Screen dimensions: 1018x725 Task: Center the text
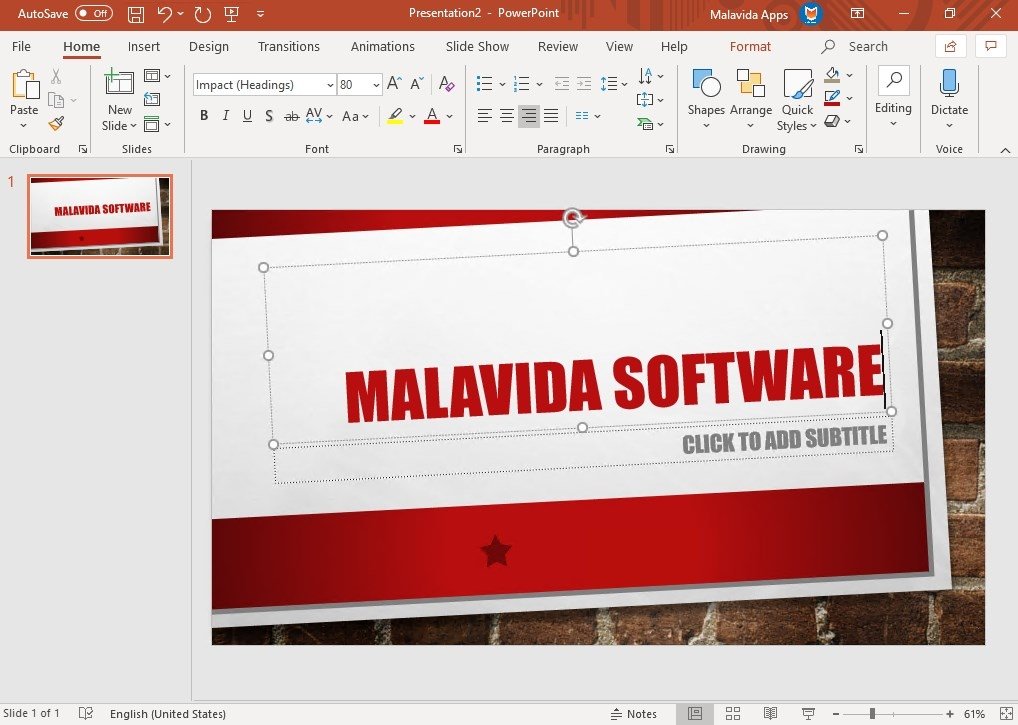tap(507, 116)
